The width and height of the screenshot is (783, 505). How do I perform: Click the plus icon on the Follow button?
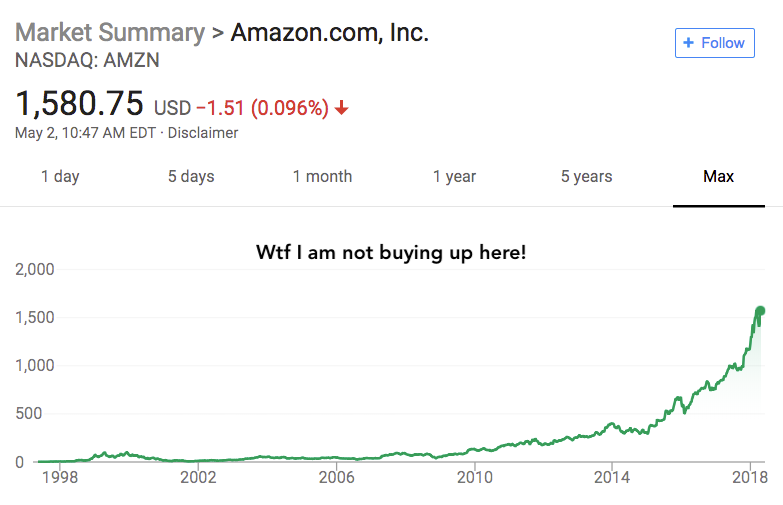688,43
